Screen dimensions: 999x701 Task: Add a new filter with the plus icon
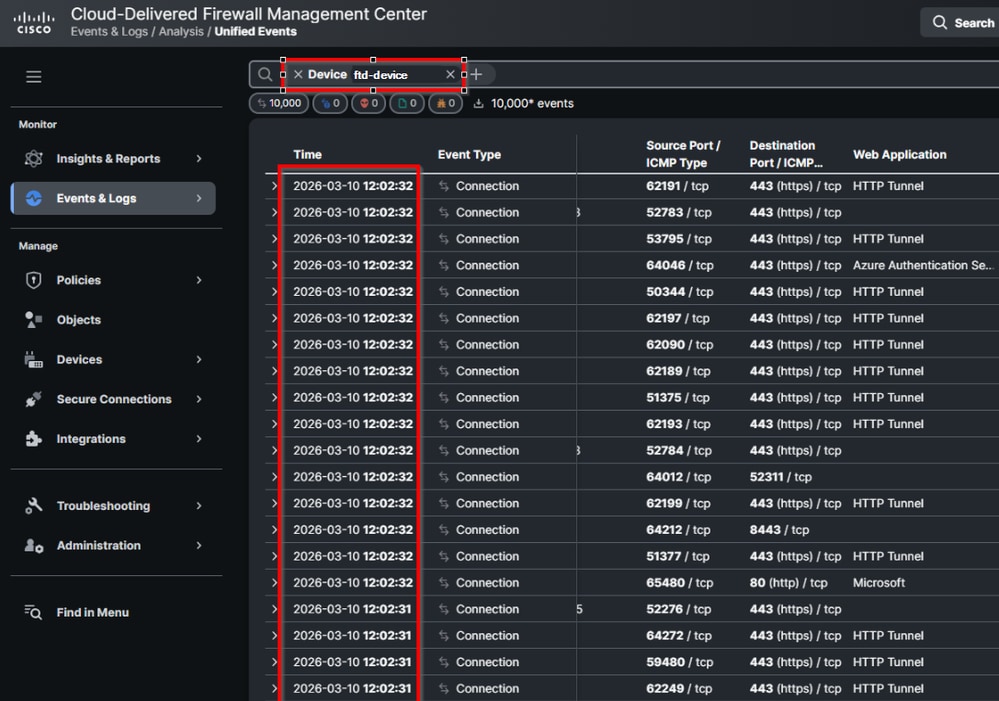click(477, 74)
